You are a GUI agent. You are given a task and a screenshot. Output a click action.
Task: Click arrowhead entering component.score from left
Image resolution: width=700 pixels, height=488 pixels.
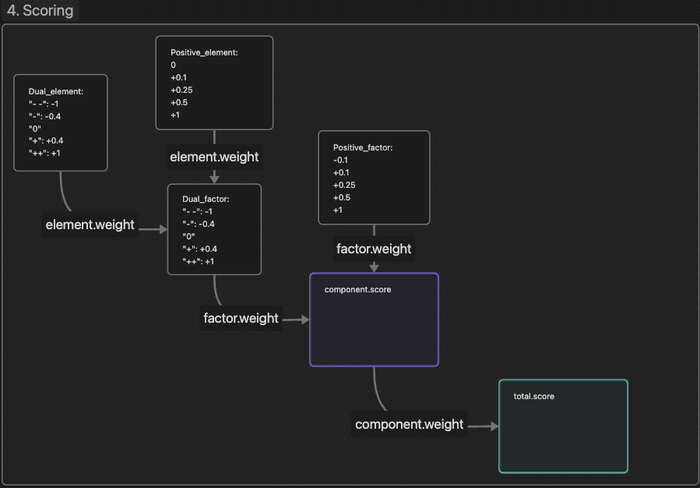pyautogui.click(x=305, y=320)
